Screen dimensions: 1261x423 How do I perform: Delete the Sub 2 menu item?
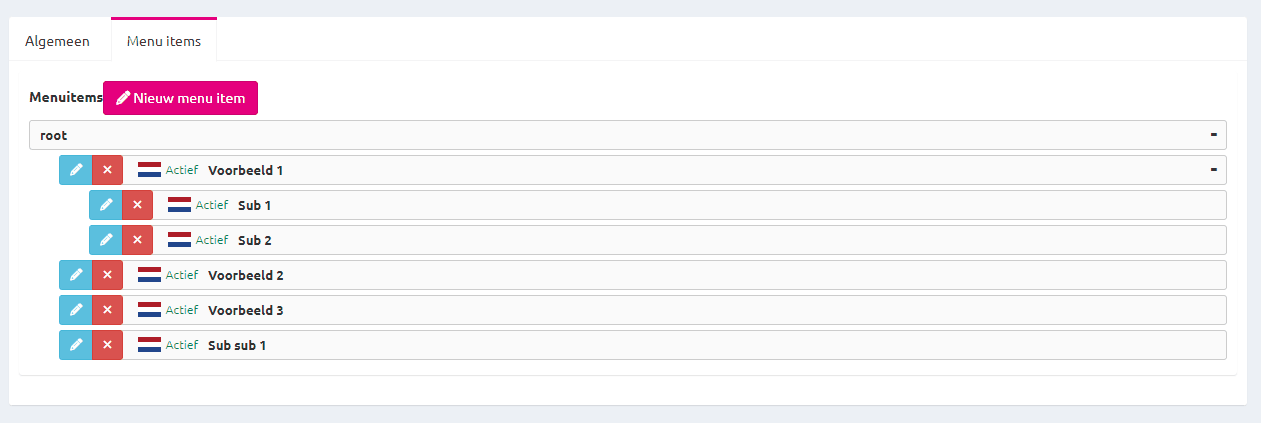pyautogui.click(x=137, y=240)
